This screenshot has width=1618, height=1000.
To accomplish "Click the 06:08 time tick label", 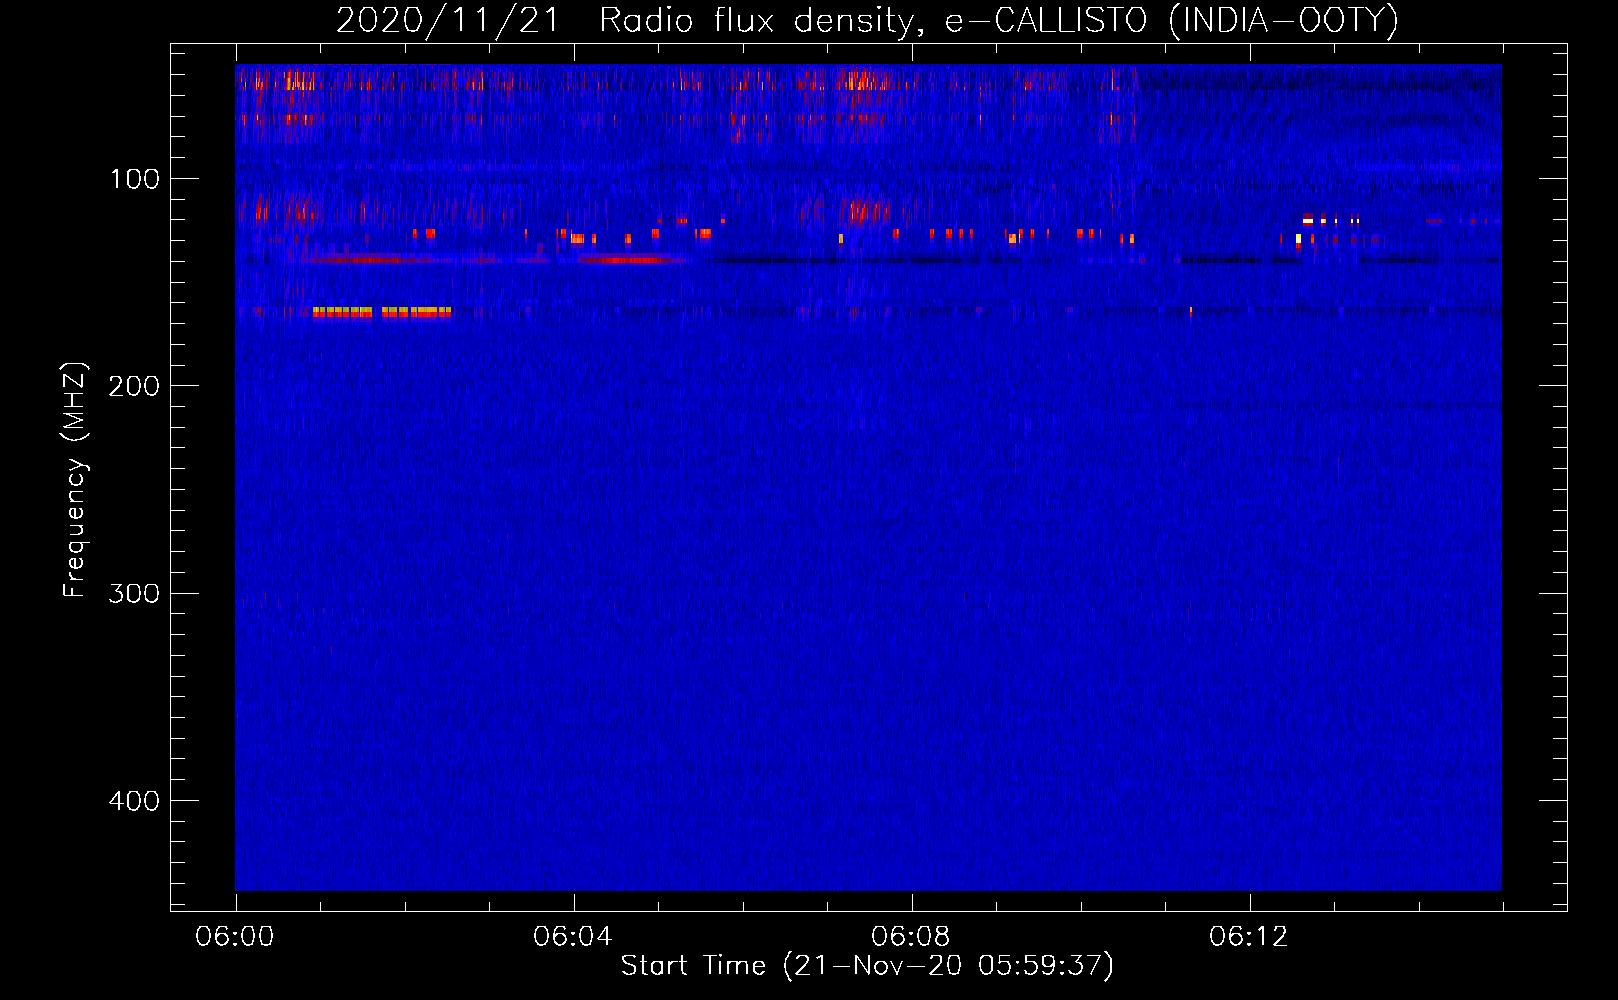I will coord(911,937).
